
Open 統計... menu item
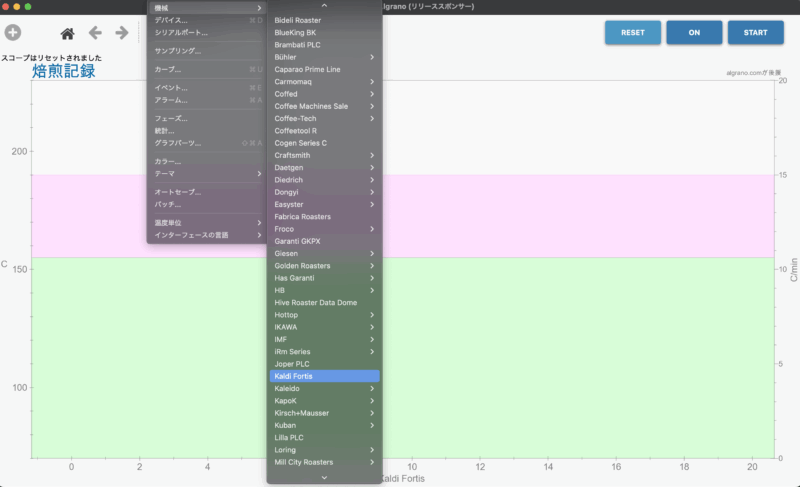click(207, 131)
